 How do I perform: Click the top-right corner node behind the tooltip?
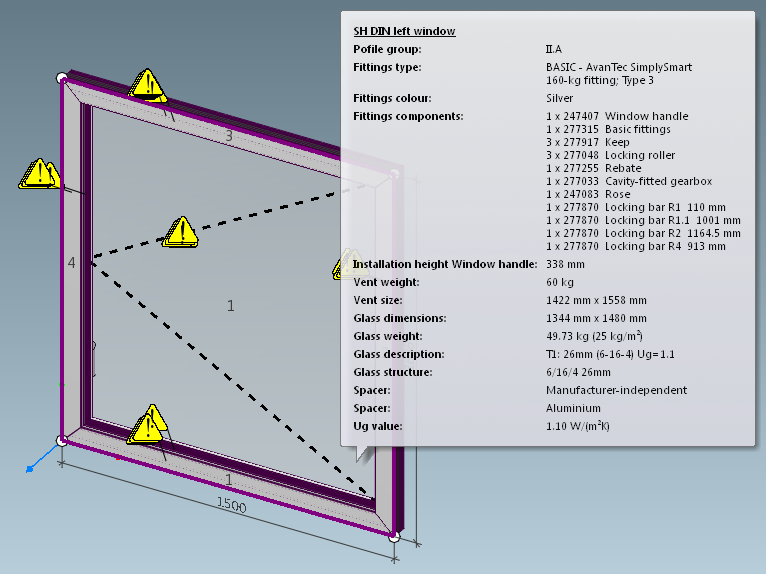(x=395, y=175)
